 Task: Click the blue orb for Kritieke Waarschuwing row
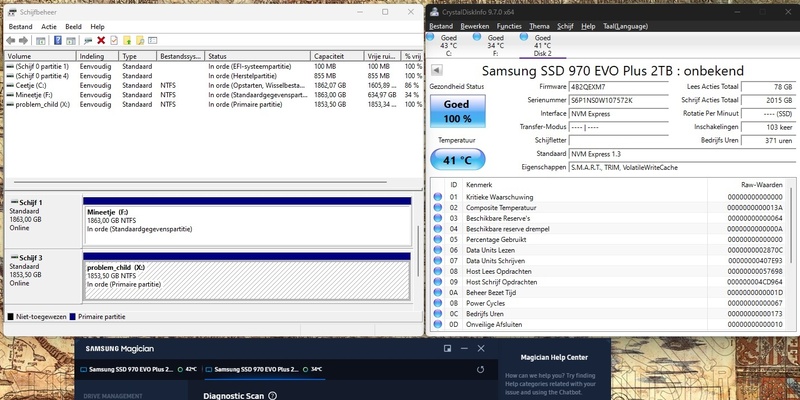pos(438,197)
